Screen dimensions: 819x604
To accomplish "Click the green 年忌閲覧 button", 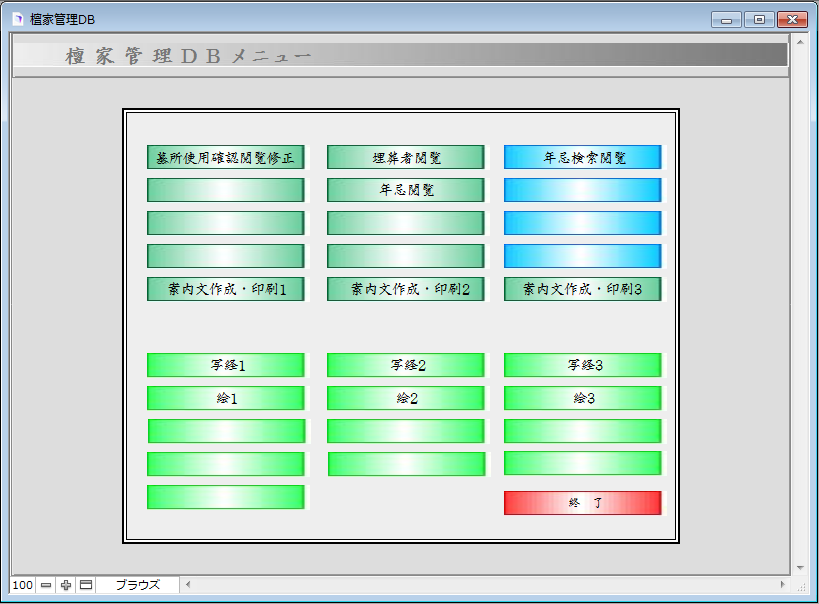I will (406, 190).
